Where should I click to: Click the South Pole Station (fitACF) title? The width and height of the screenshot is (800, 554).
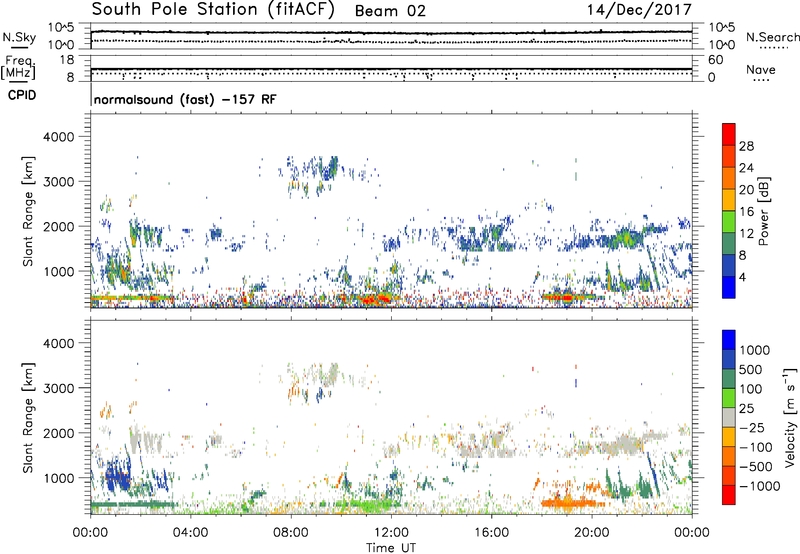[213, 9]
